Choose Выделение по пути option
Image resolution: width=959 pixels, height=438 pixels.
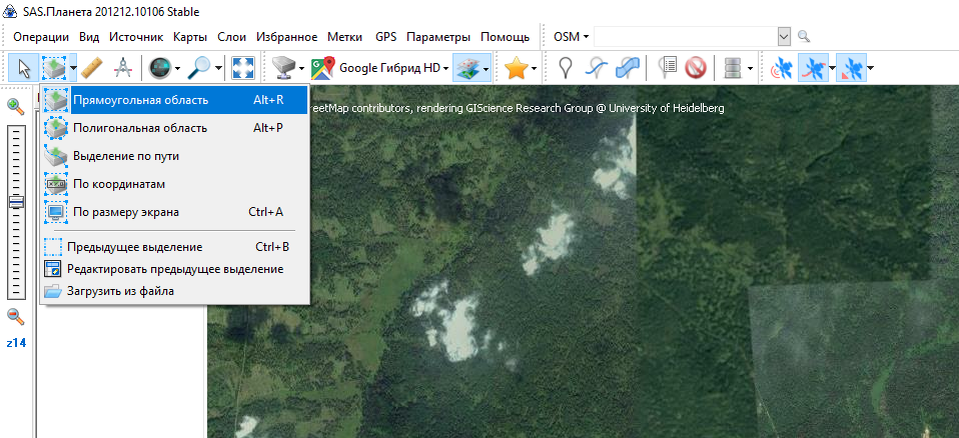pyautogui.click(x=175, y=156)
